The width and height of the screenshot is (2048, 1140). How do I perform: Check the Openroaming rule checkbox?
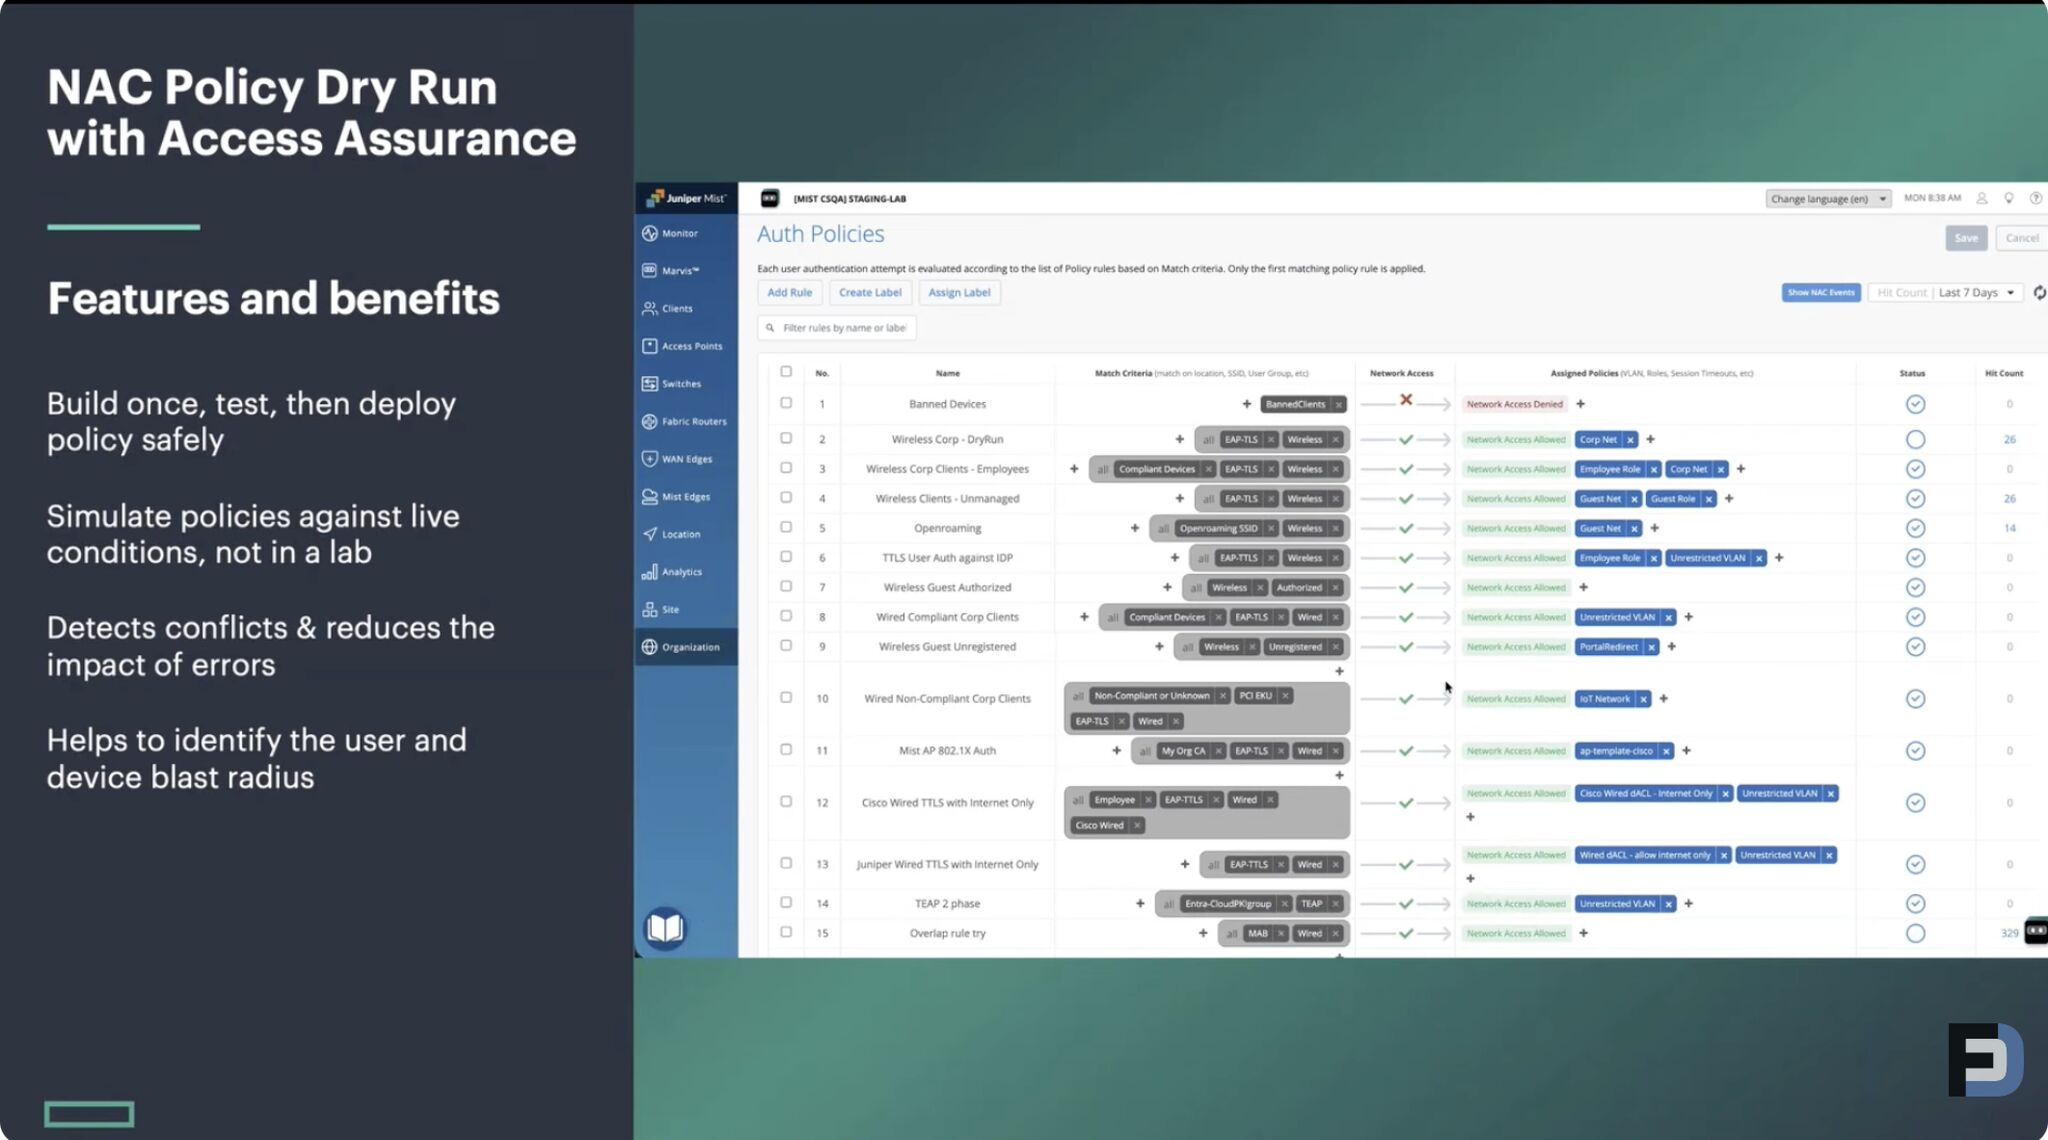786,528
